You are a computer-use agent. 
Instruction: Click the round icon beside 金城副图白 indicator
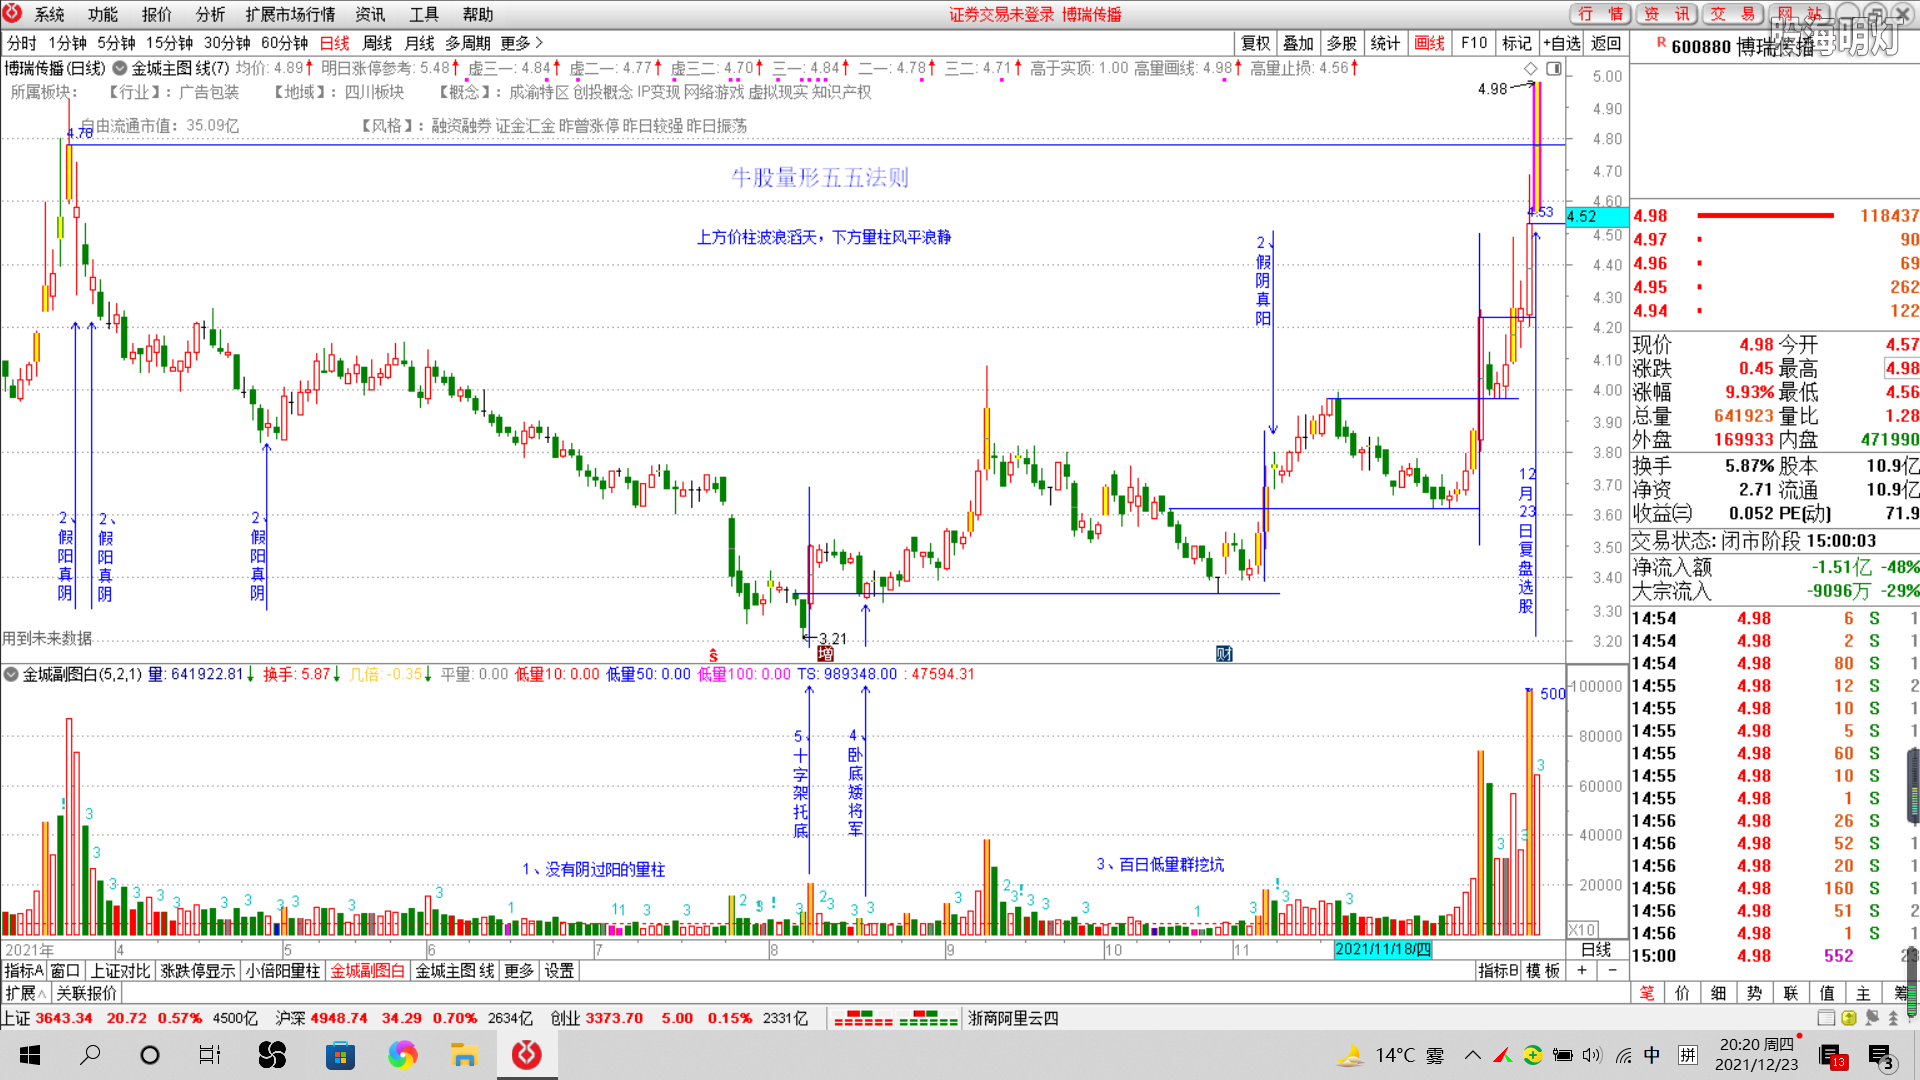click(x=11, y=674)
